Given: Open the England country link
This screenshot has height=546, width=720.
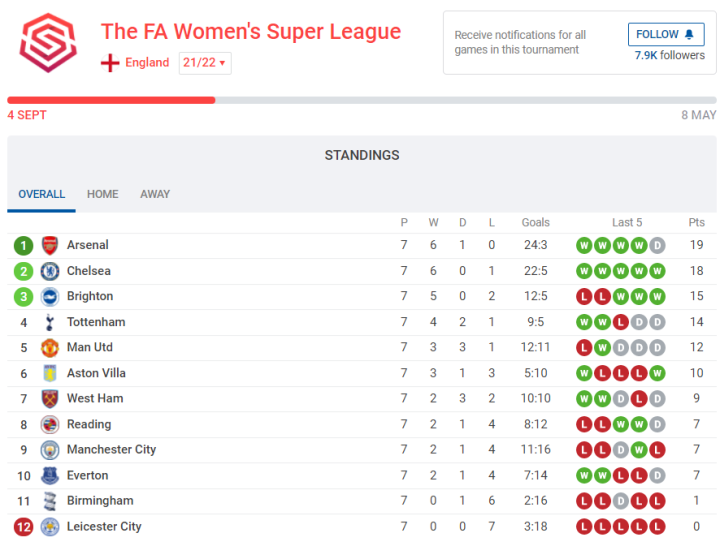Looking at the screenshot, I should 147,62.
